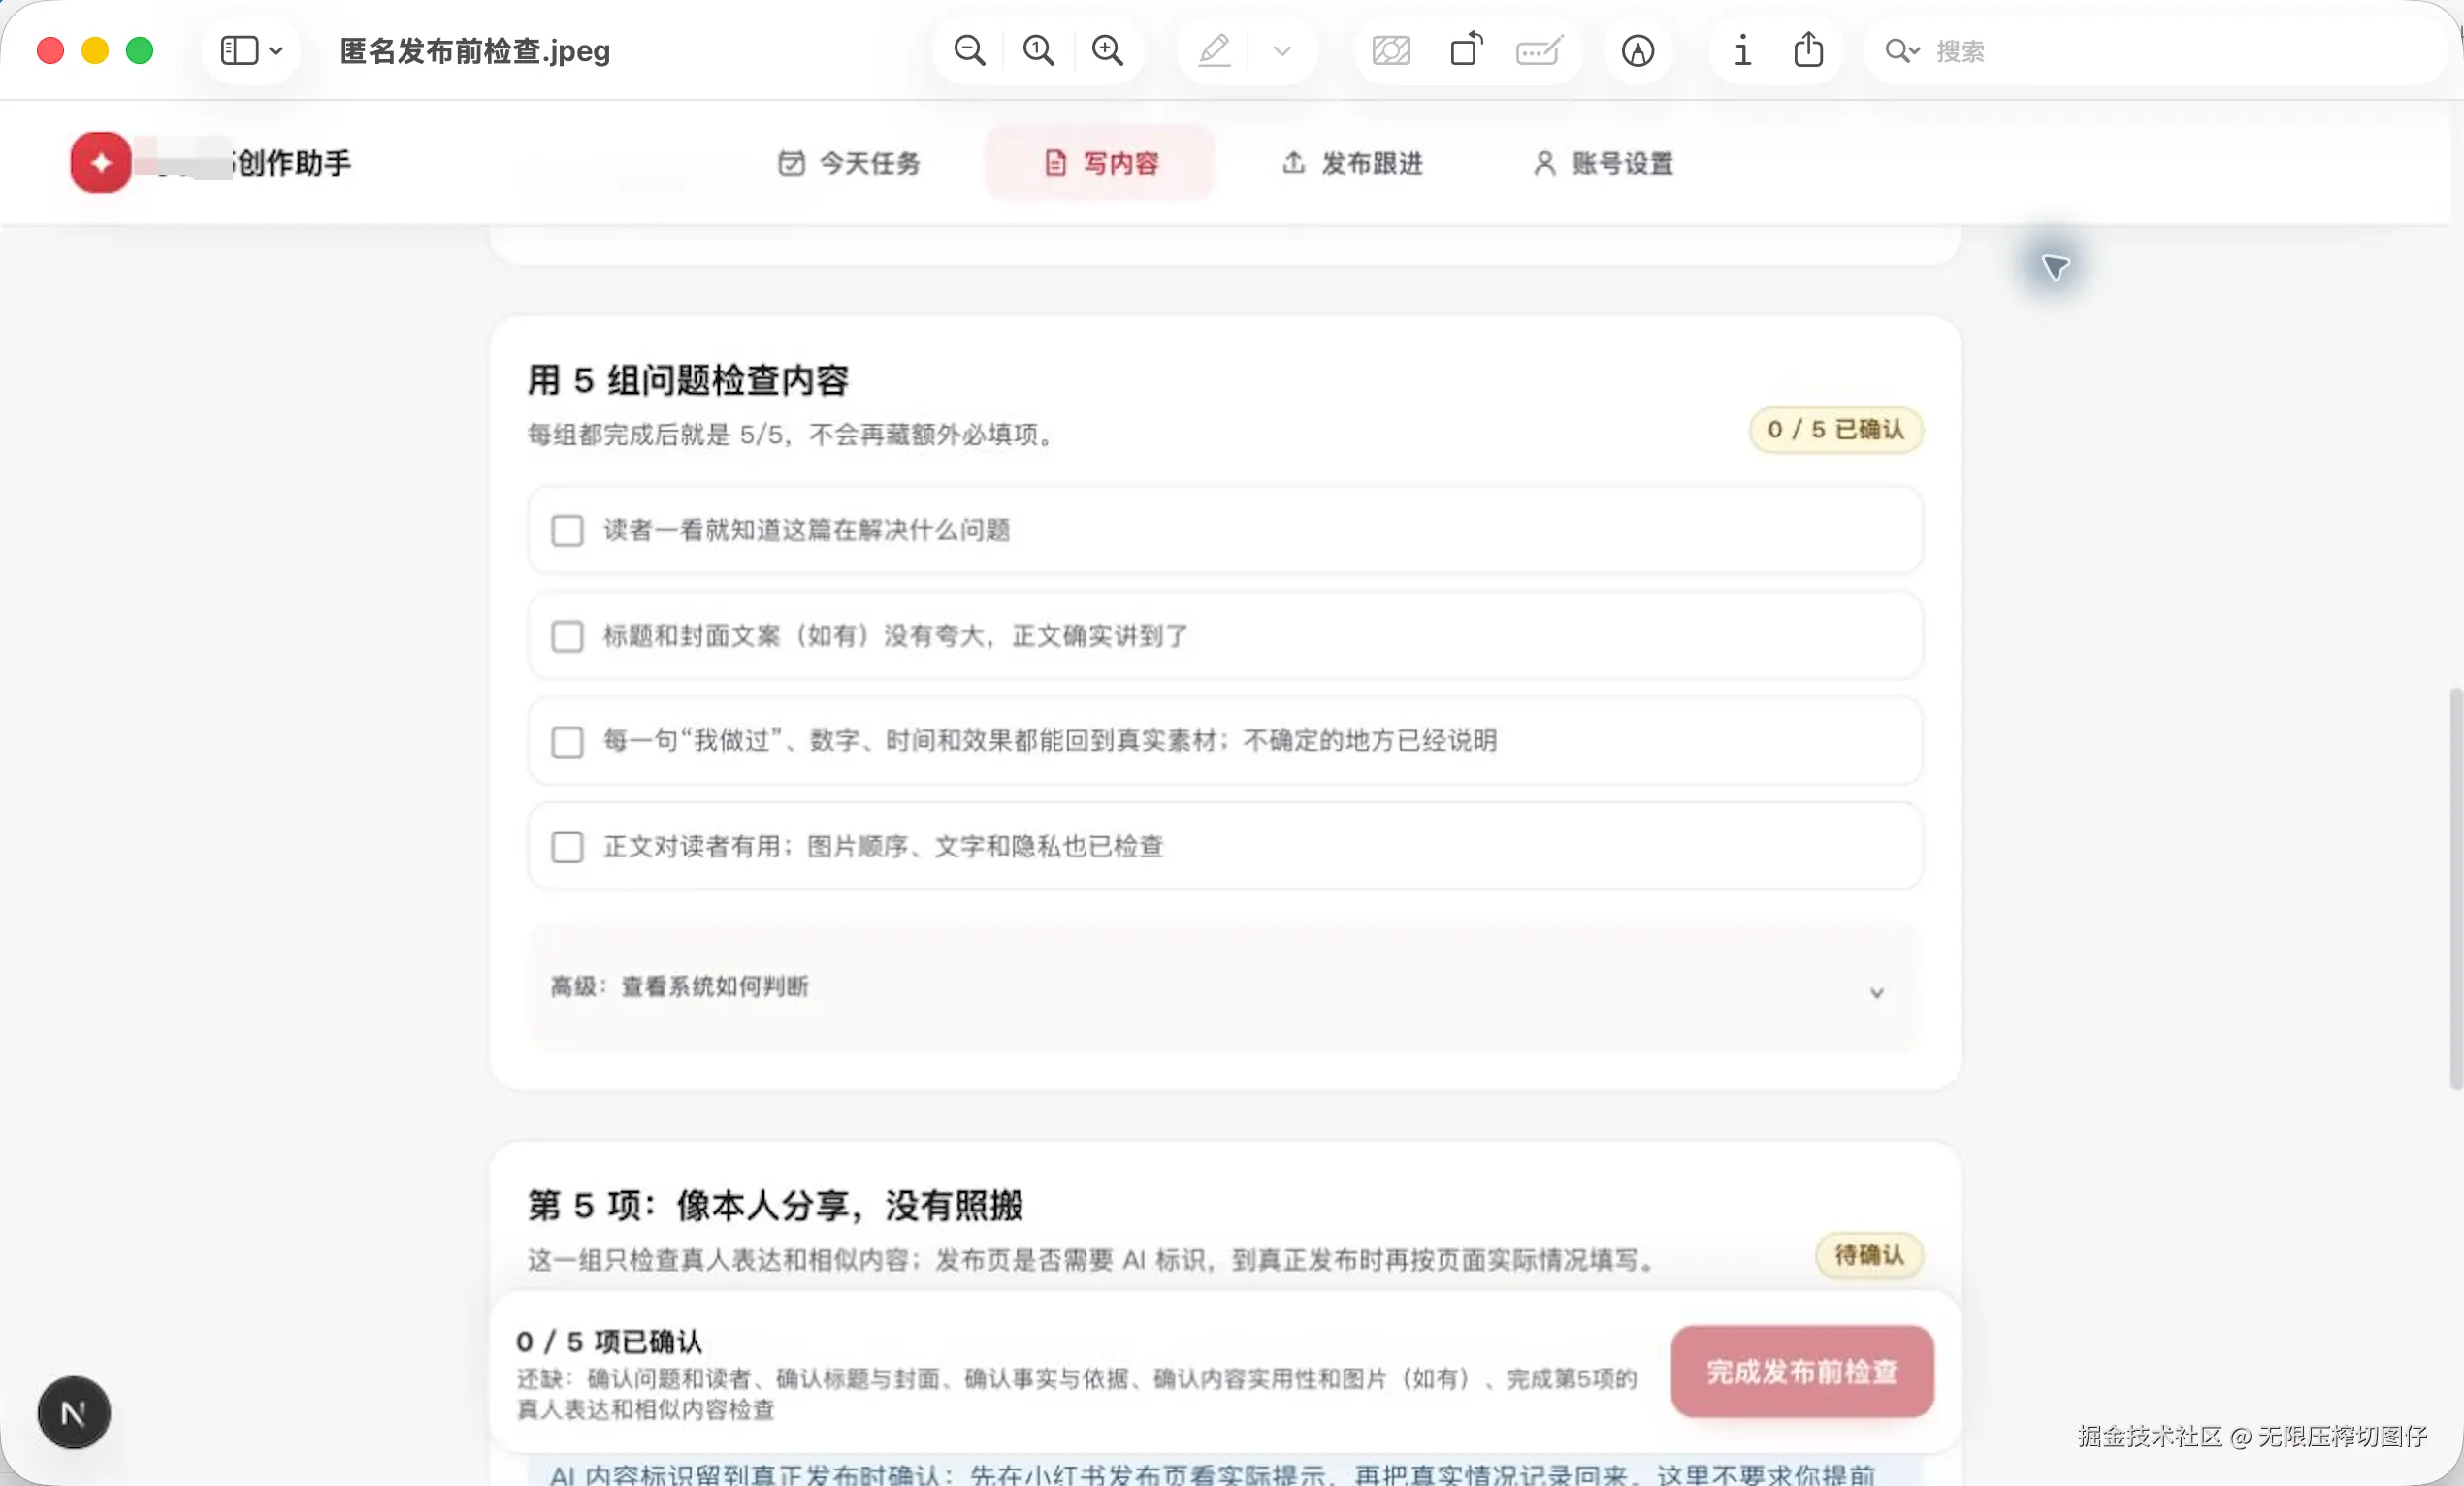This screenshot has width=2464, height=1486.
Task: Click the round N dev indicator button
Action: coord(74,1412)
